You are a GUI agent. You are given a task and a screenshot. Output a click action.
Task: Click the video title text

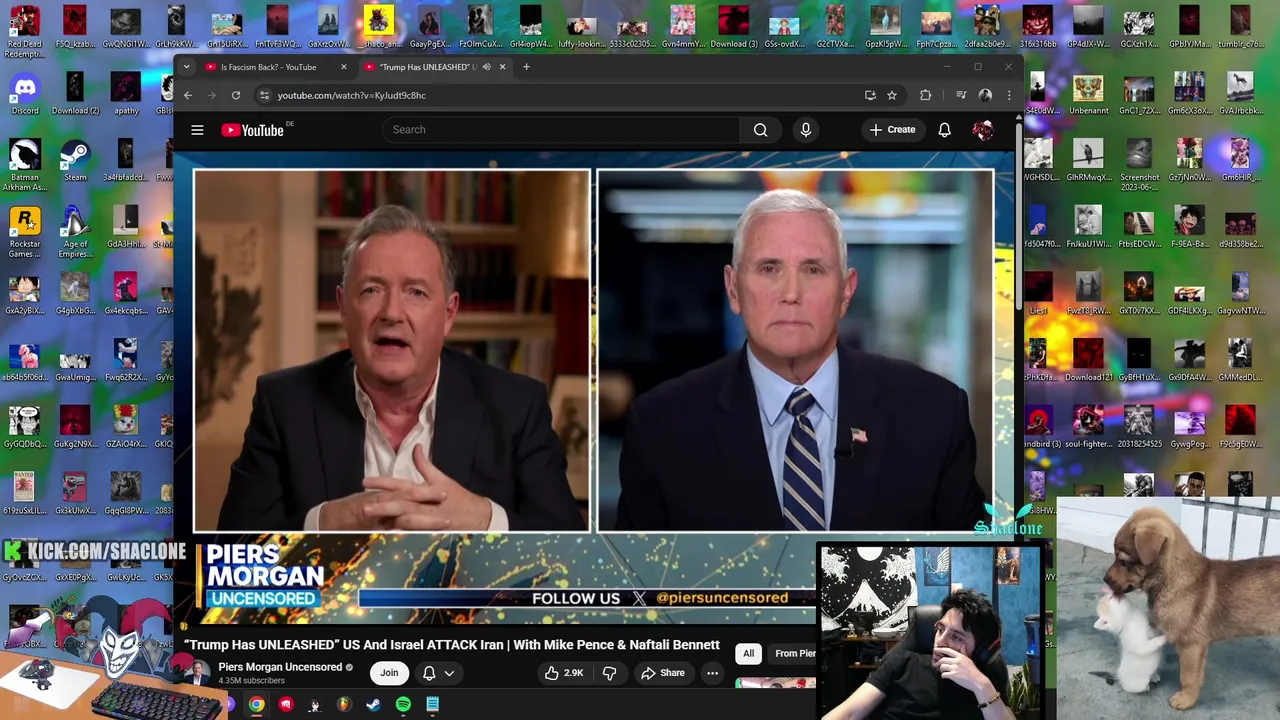point(451,645)
